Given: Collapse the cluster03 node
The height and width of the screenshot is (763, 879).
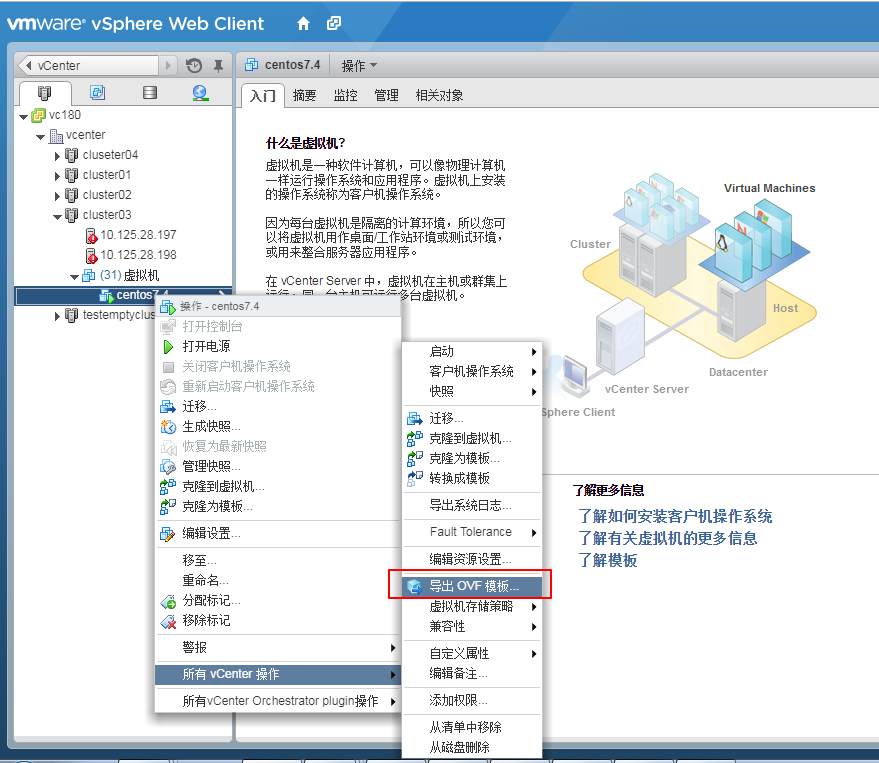Looking at the screenshot, I should 57,216.
